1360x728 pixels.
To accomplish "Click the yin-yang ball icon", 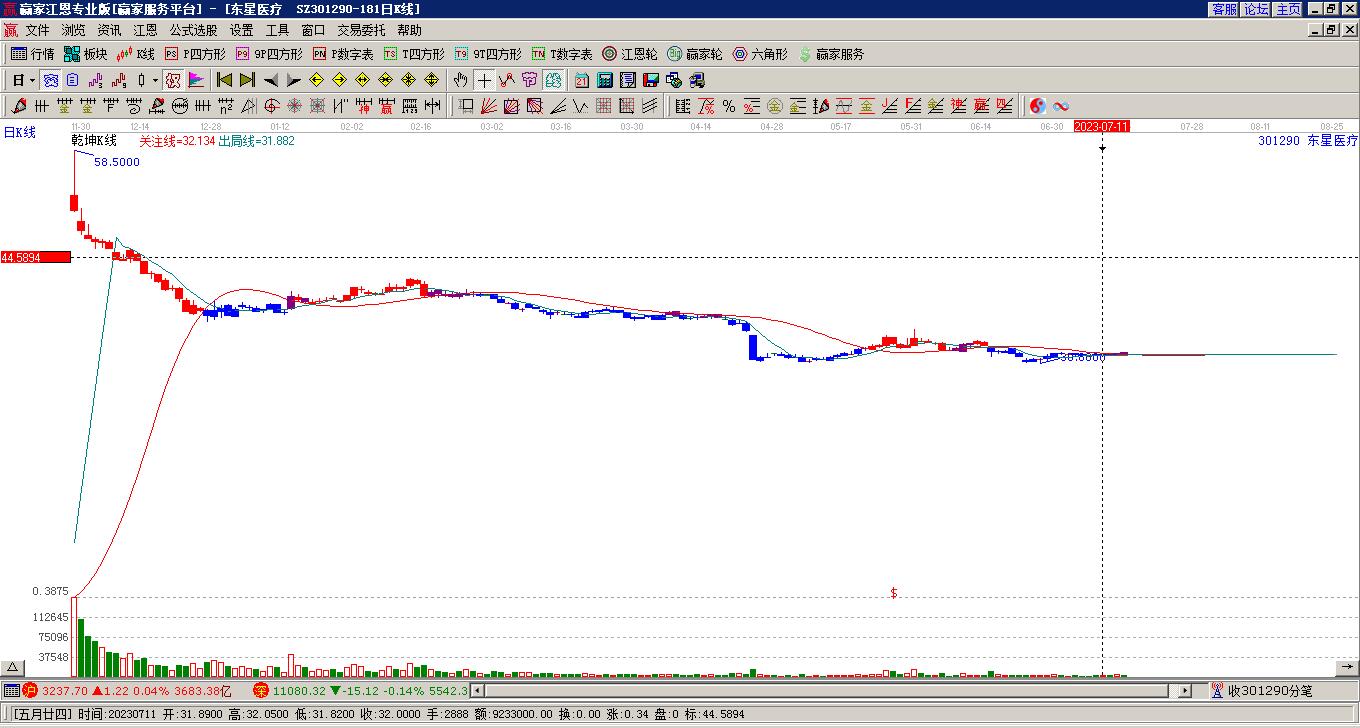I will (1037, 106).
